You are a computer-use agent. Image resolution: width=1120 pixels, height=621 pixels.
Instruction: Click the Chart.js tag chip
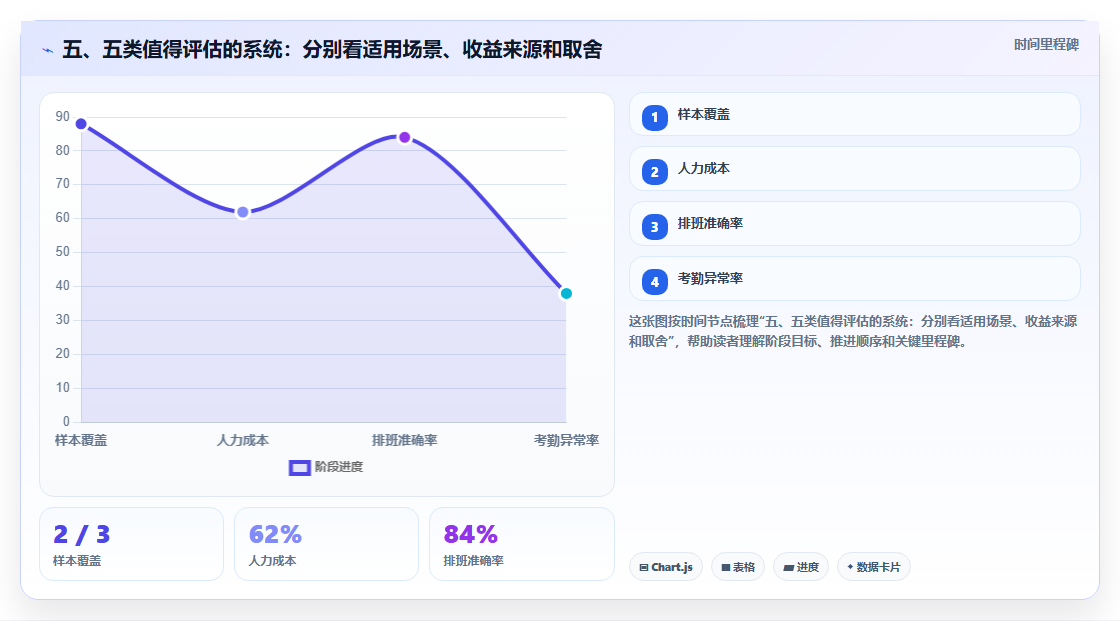(666, 567)
